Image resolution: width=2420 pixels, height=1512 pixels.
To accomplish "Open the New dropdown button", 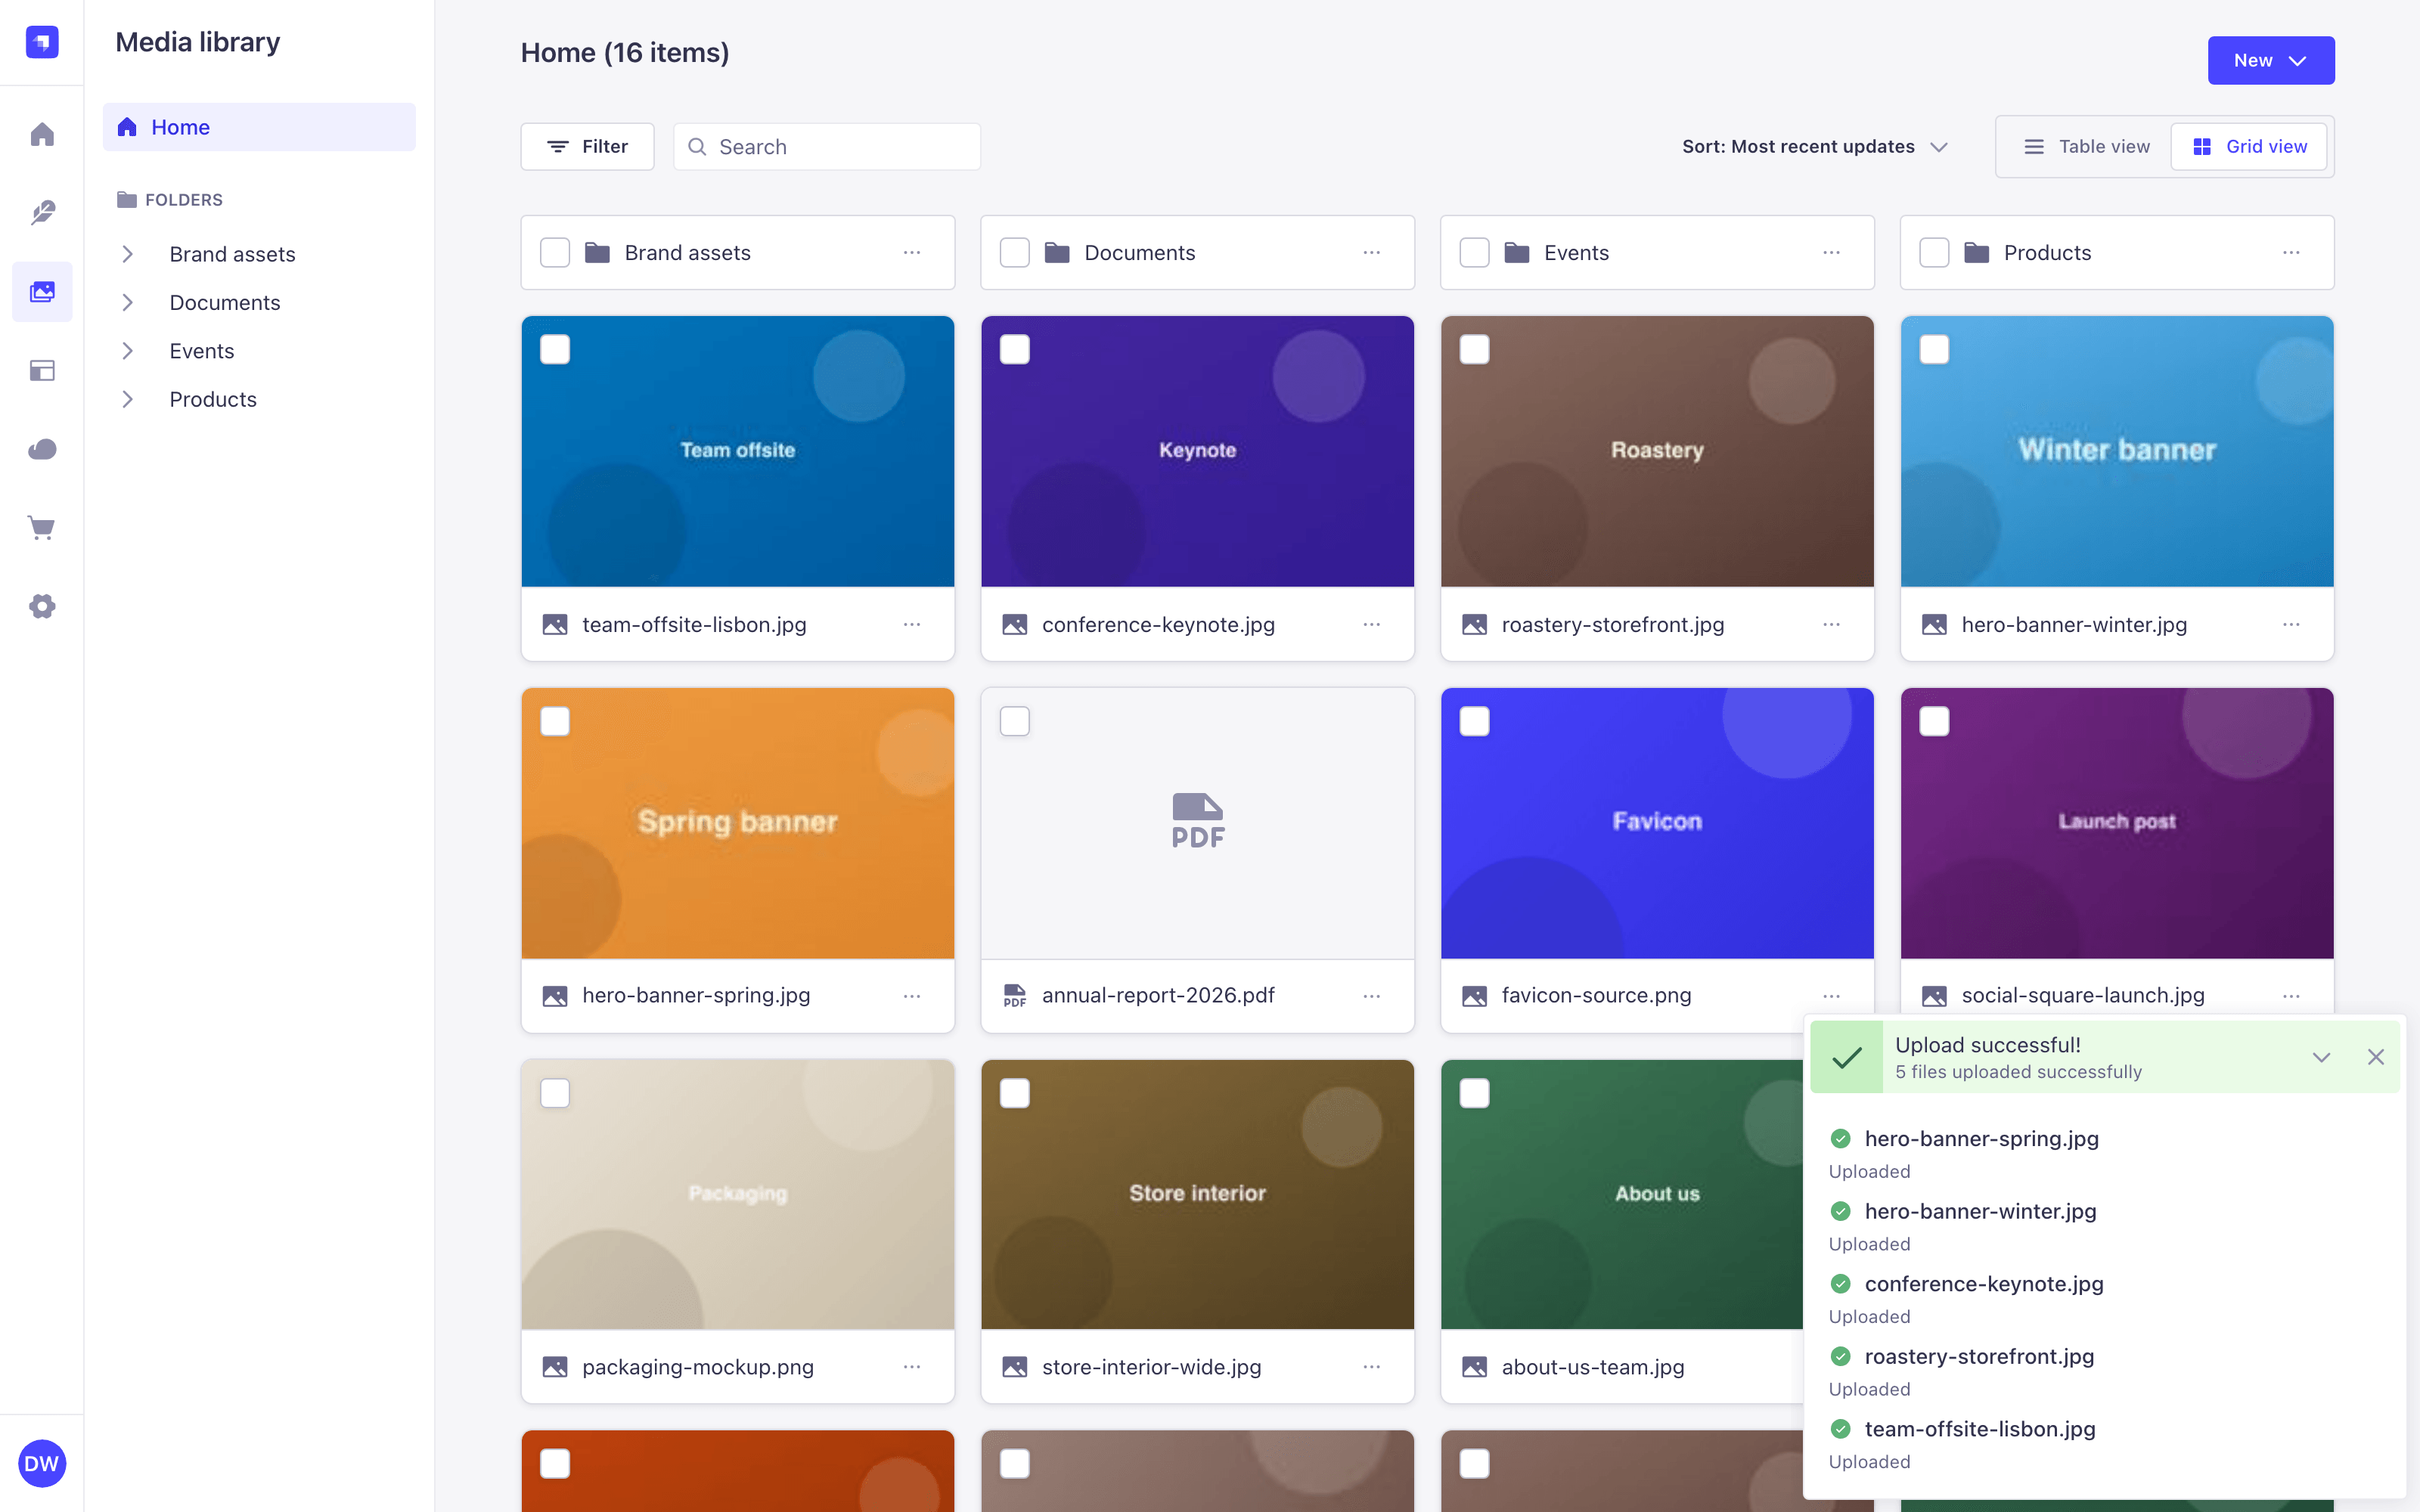I will tap(2271, 61).
